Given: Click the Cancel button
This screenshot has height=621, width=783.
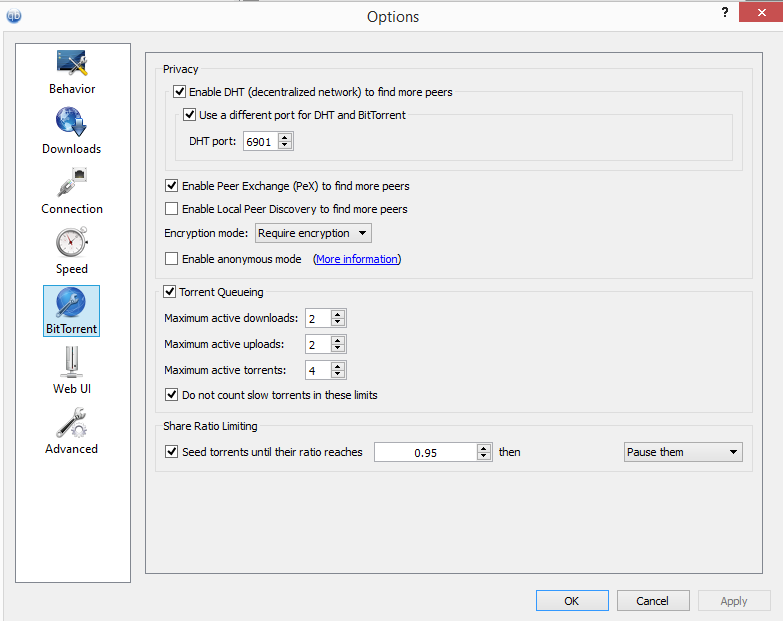Looking at the screenshot, I should click(653, 601).
